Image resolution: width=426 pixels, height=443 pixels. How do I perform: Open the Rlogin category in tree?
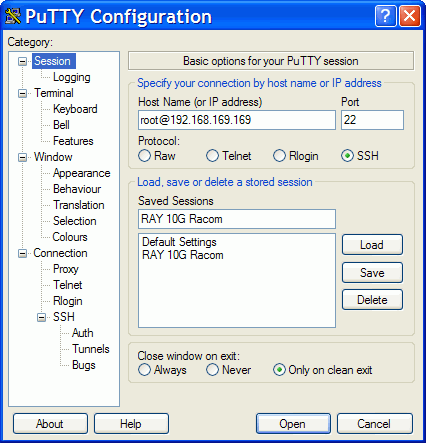pos(68,301)
